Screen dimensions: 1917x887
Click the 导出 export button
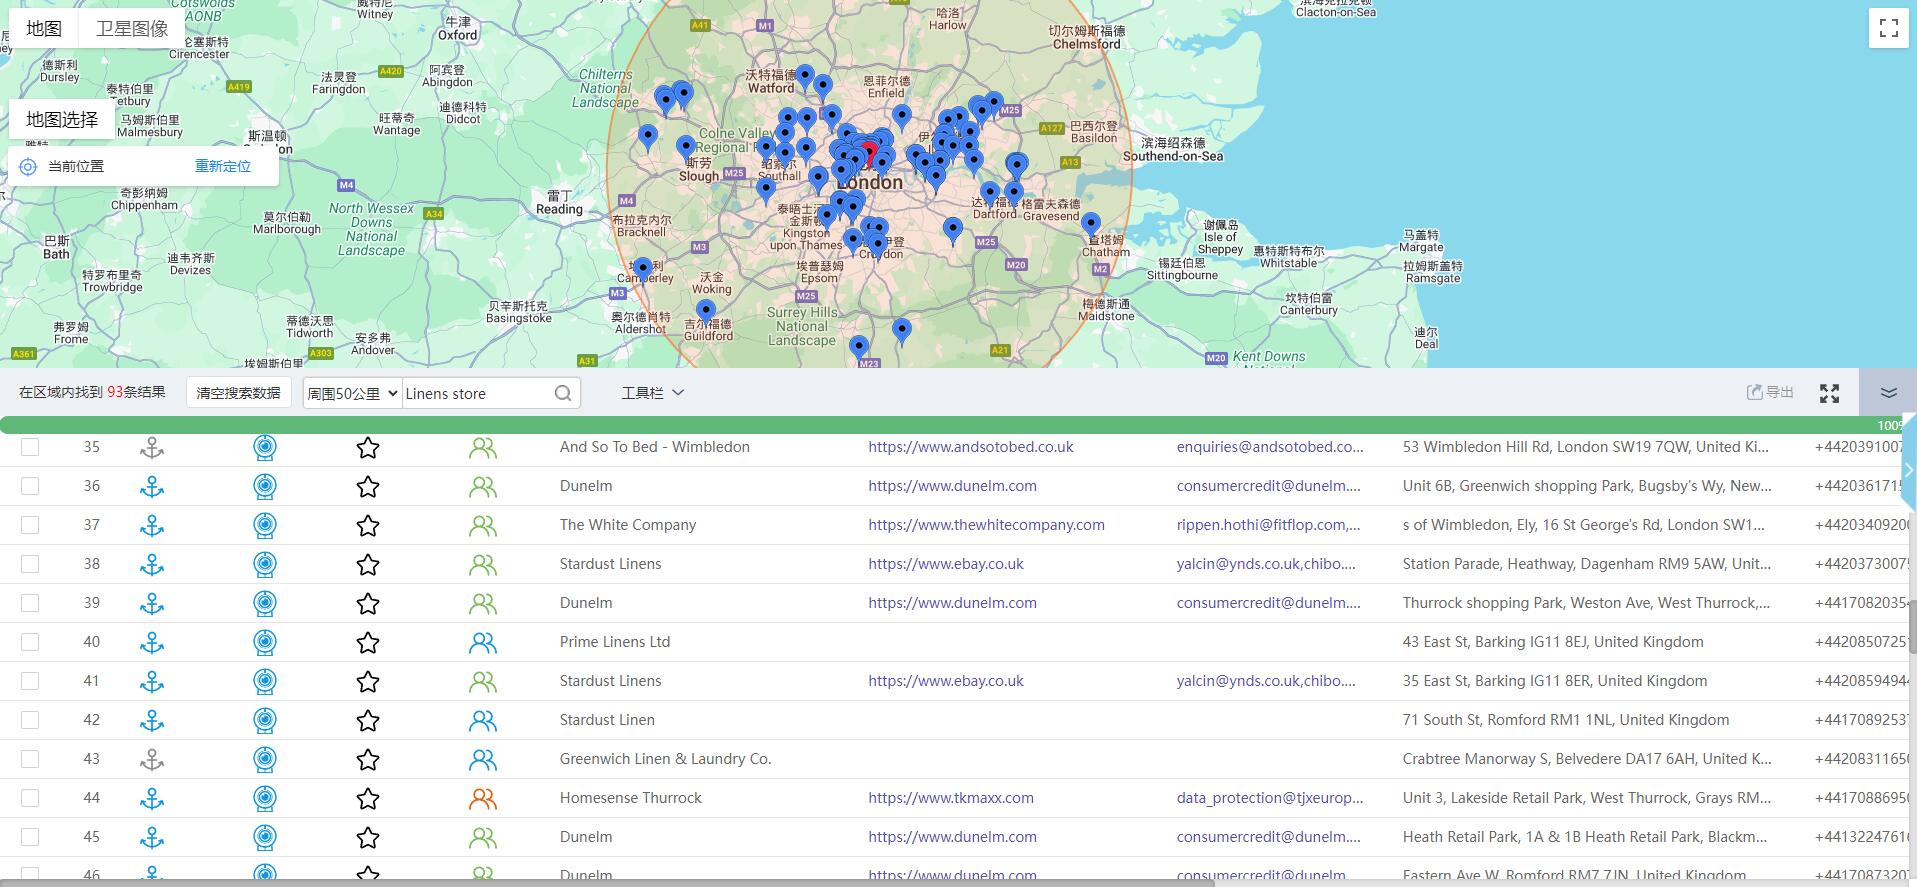tap(1770, 393)
